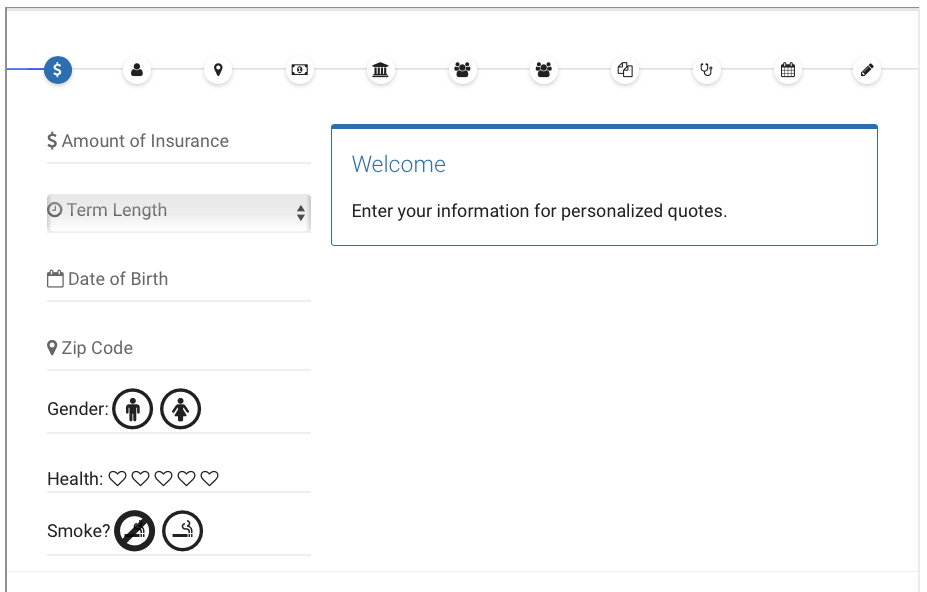Select male gender icon

point(132,409)
